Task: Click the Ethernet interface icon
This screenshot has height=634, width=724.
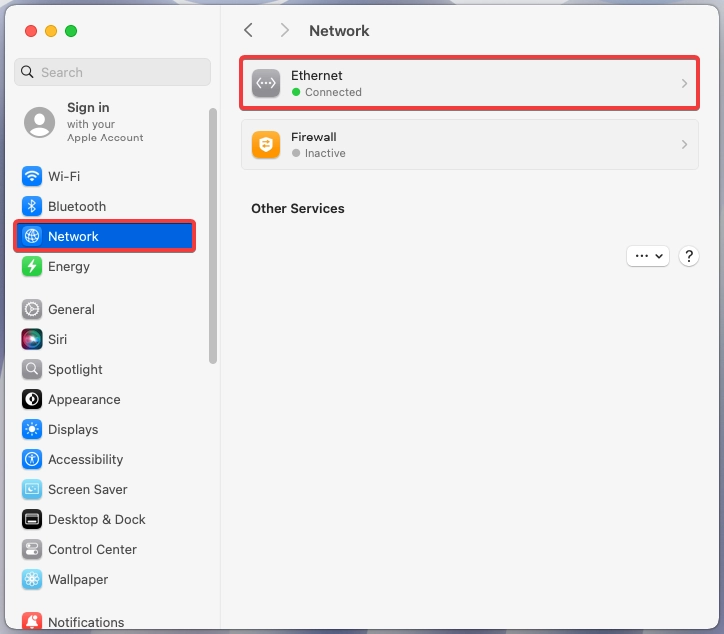Action: pos(266,83)
